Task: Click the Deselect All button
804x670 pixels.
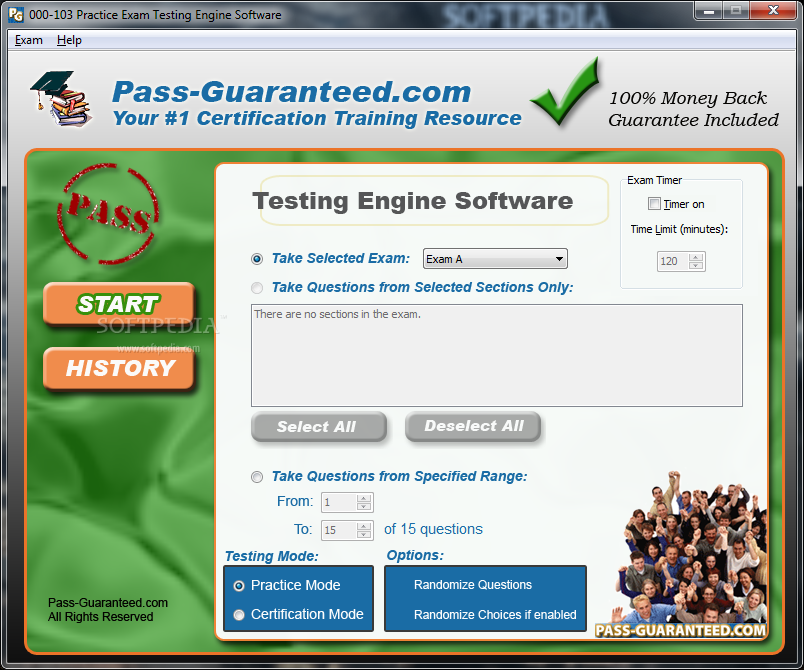Action: click(x=473, y=425)
